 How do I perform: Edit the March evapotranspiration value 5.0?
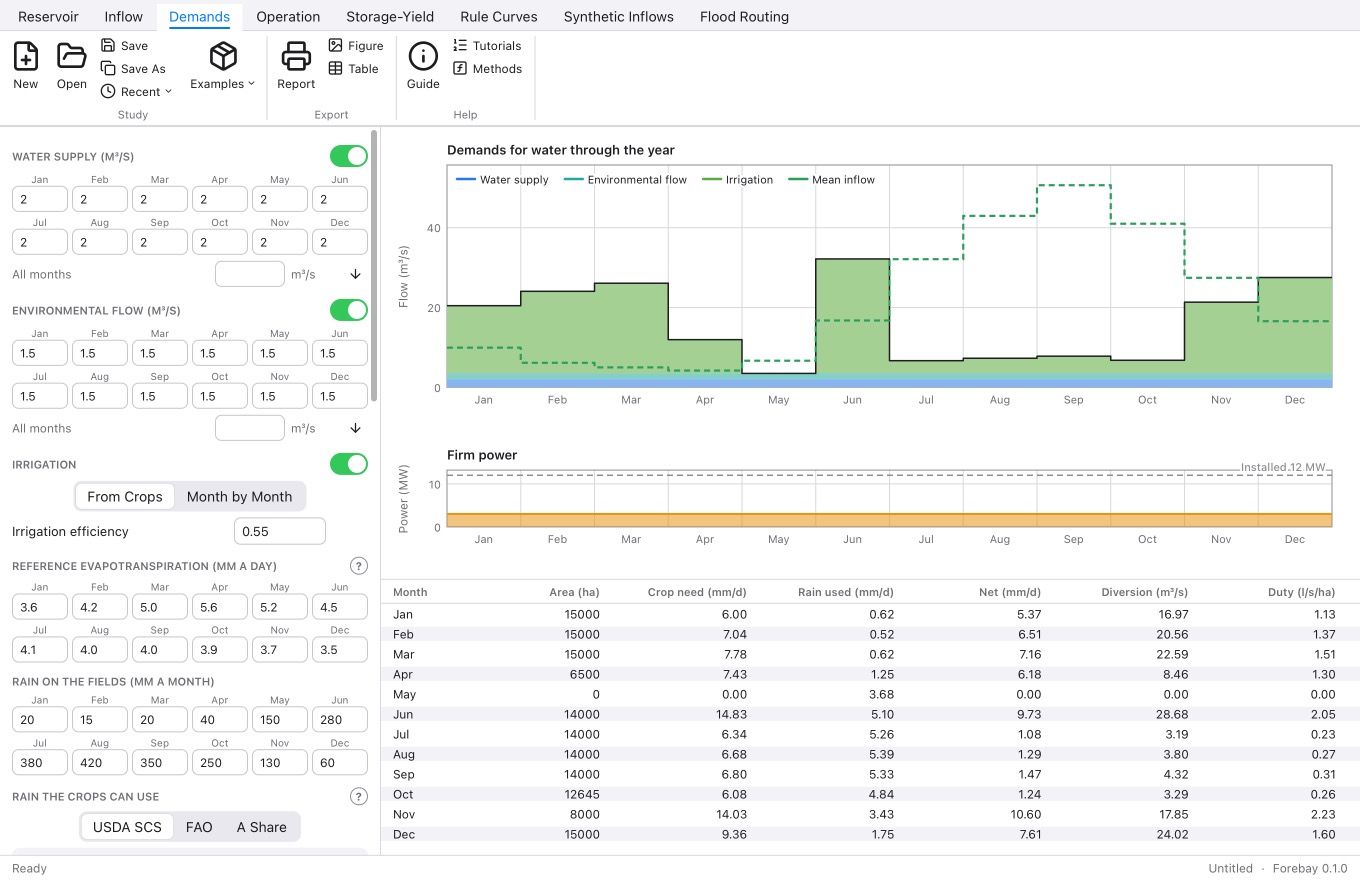160,607
